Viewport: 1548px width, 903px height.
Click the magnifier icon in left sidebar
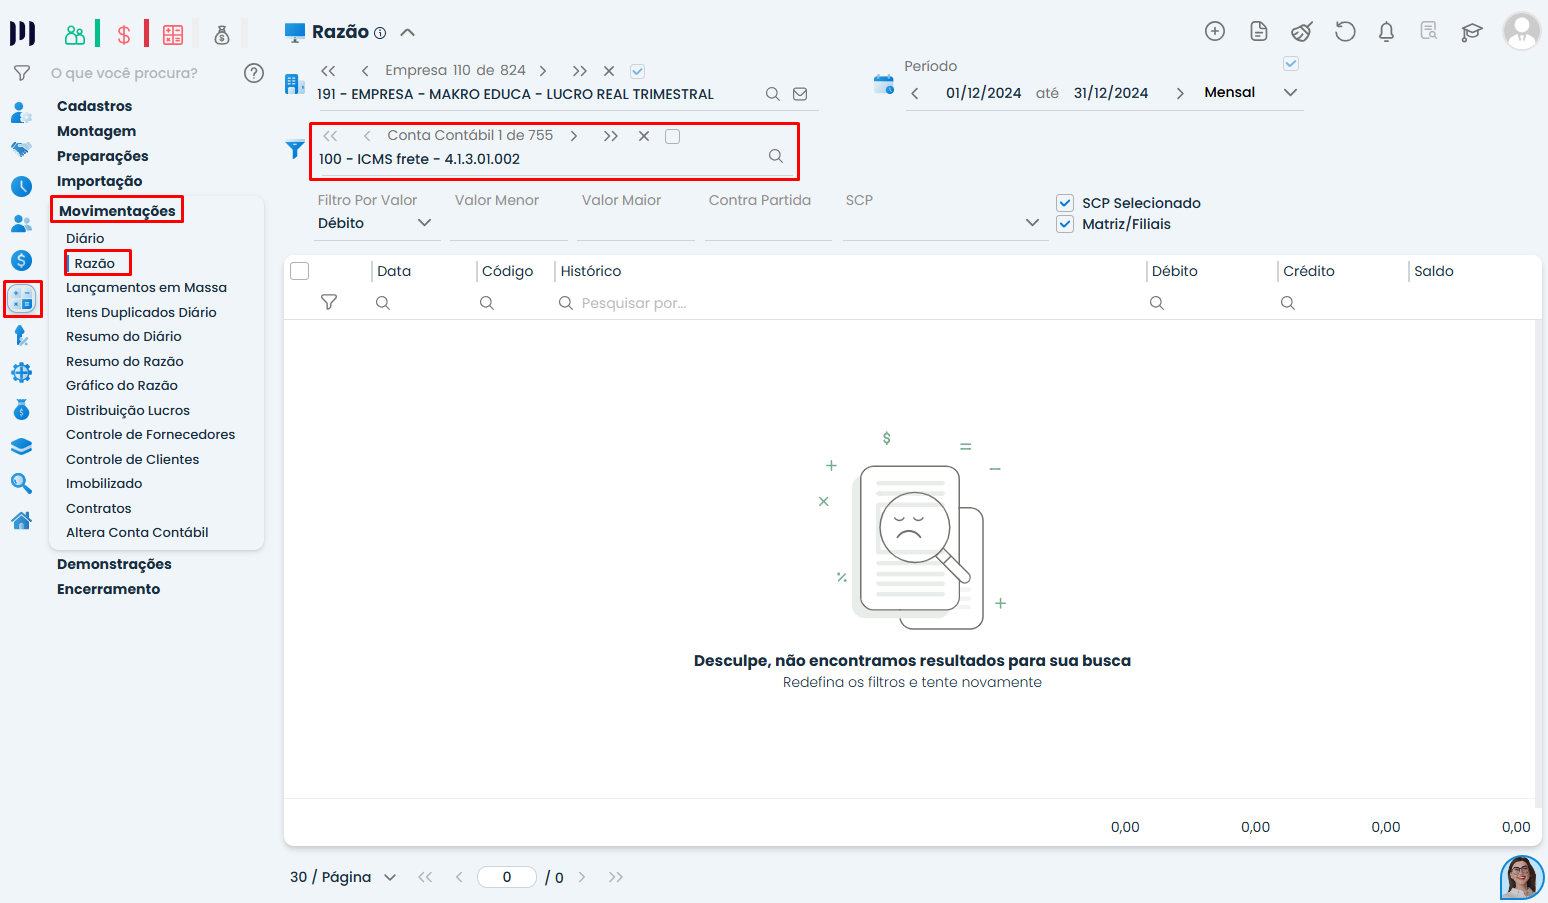(21, 484)
